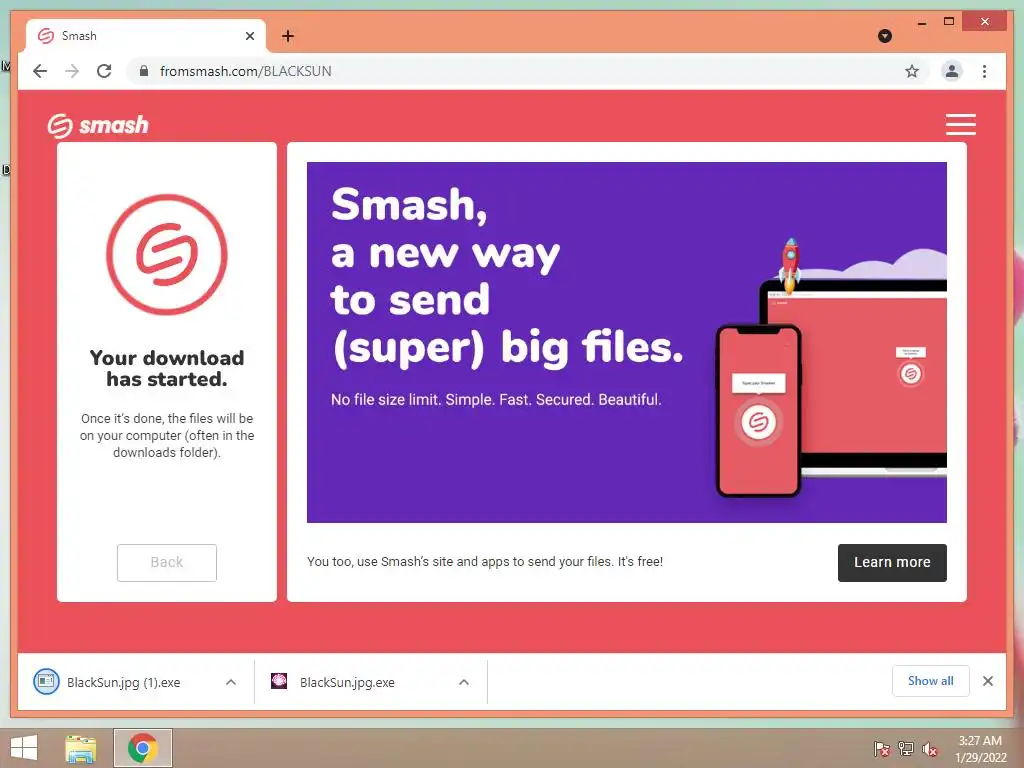The image size is (1024, 768).
Task: Open File Explorer from taskbar
Action: coord(80,748)
